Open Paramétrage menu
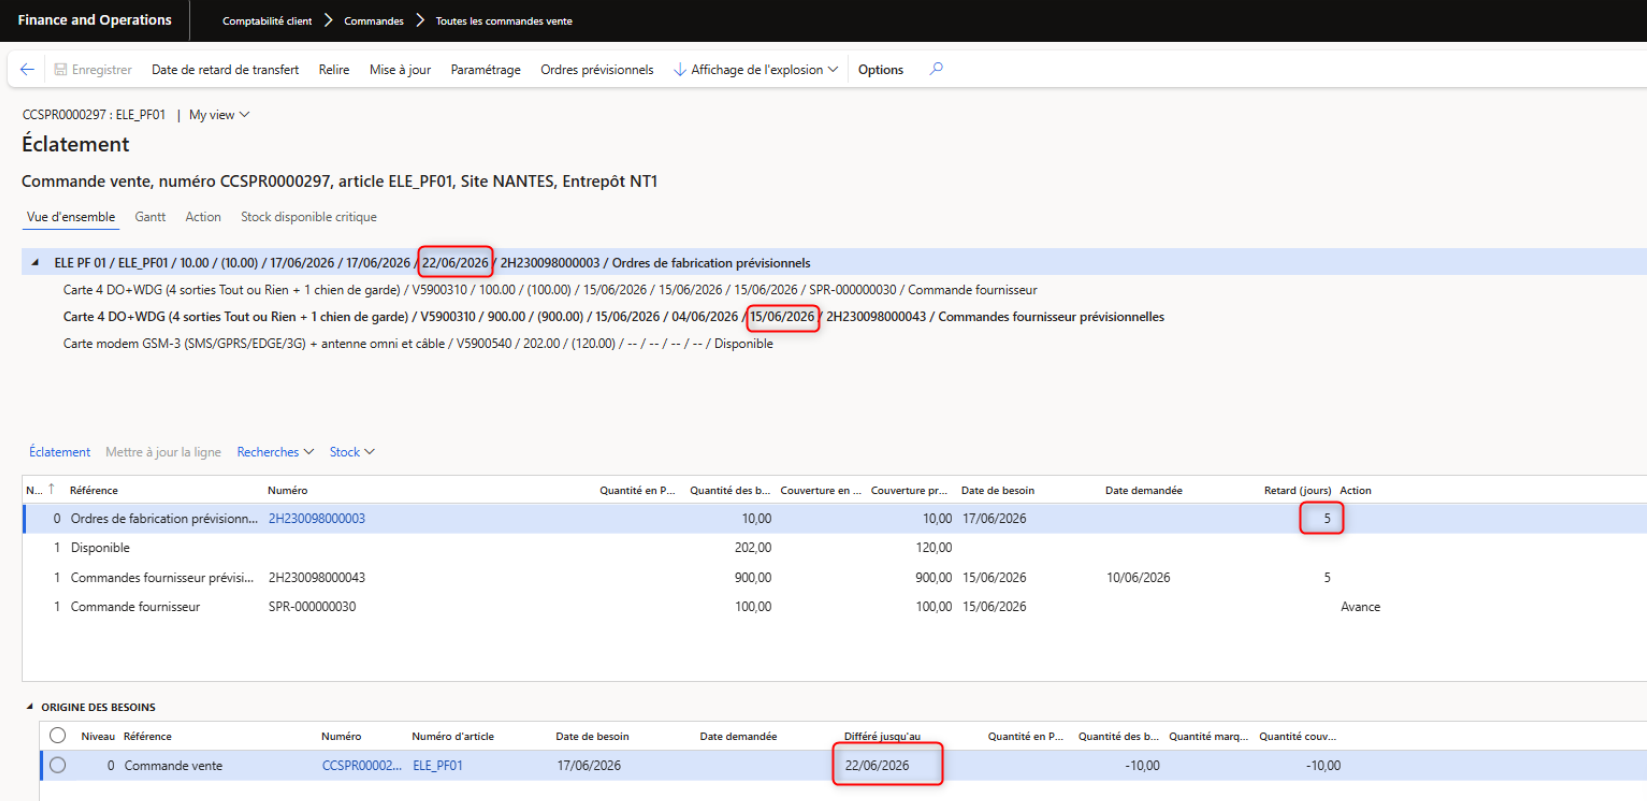 tap(486, 70)
